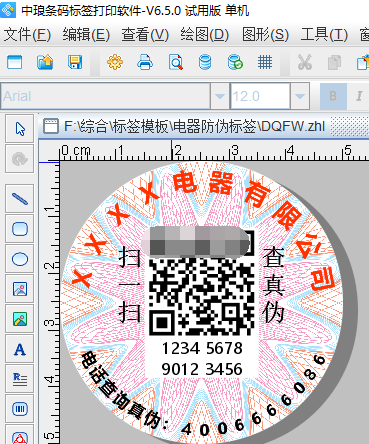Select the DQFW.zhl document tab

[x=184, y=126]
